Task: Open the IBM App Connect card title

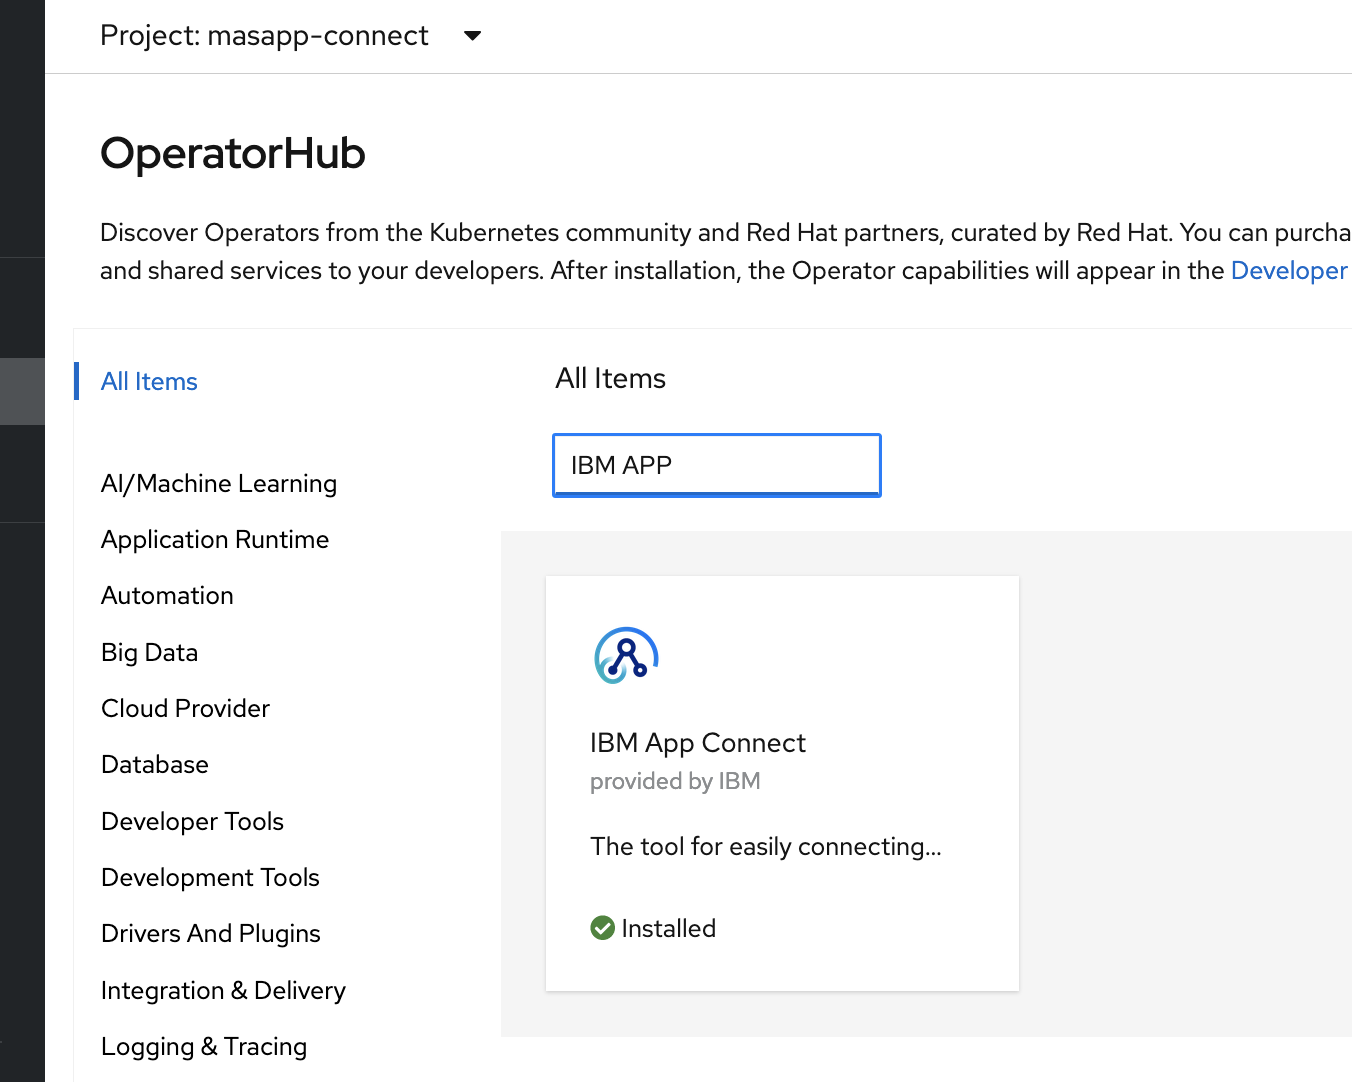Action: coord(698,743)
